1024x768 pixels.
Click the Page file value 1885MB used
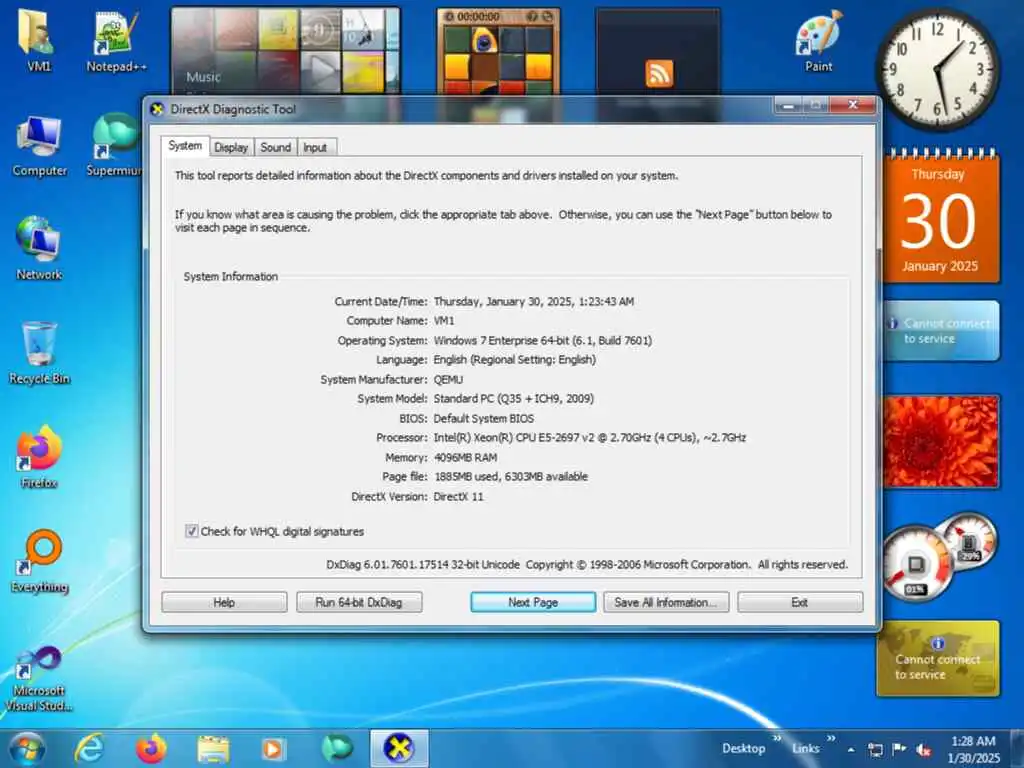[511, 477]
